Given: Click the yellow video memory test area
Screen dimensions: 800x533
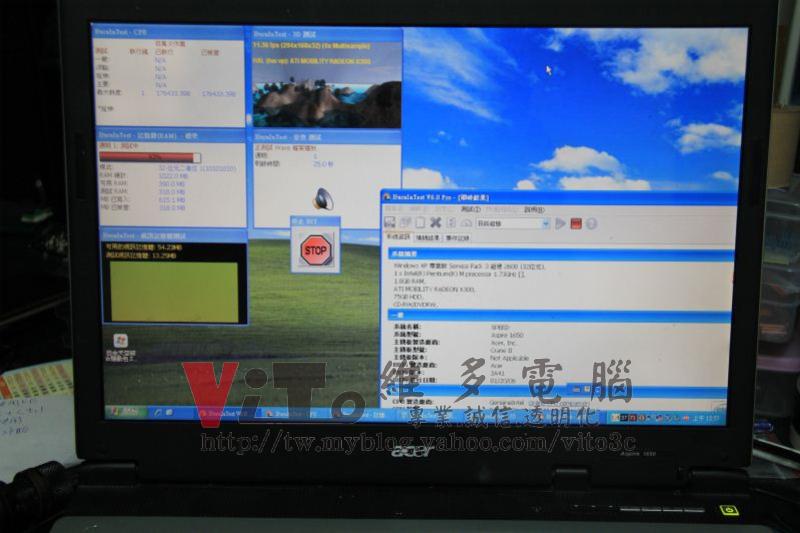Looking at the screenshot, I should pos(174,292).
